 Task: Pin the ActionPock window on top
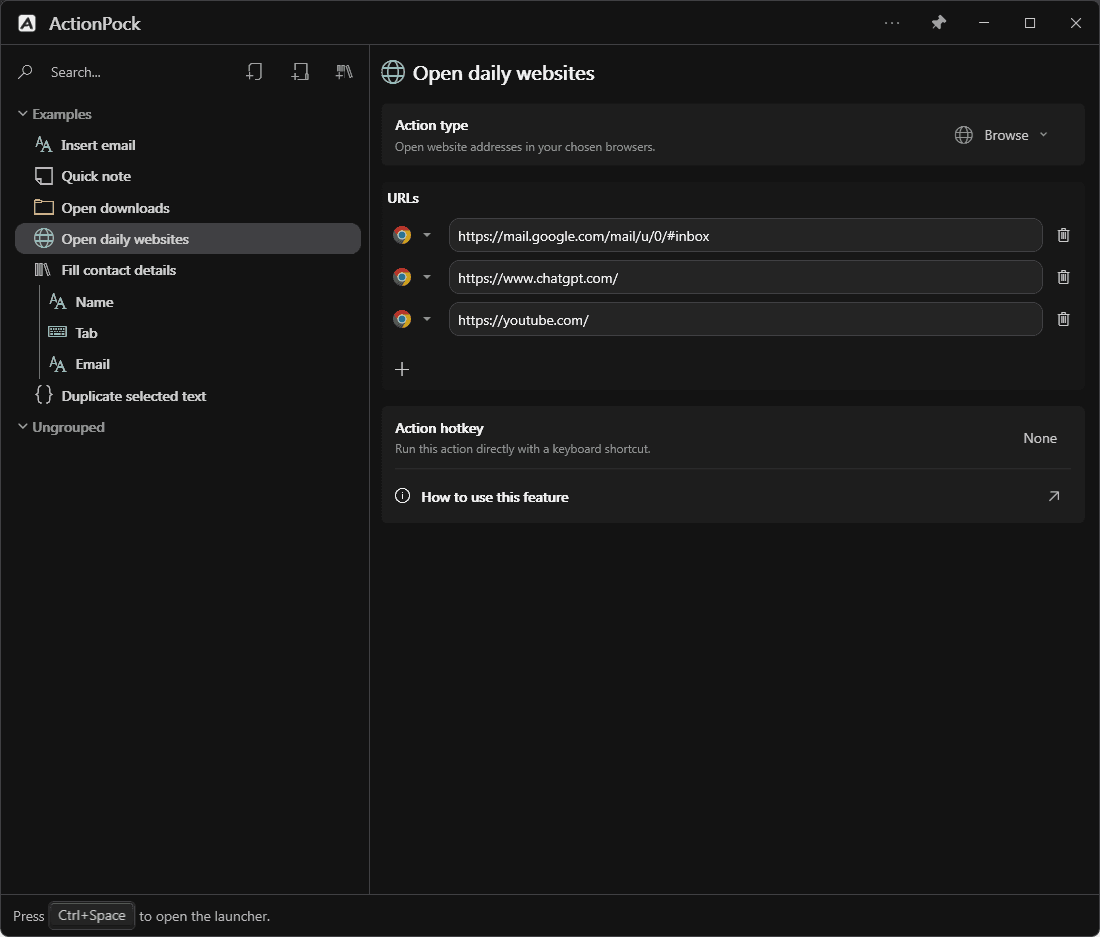[x=938, y=23]
